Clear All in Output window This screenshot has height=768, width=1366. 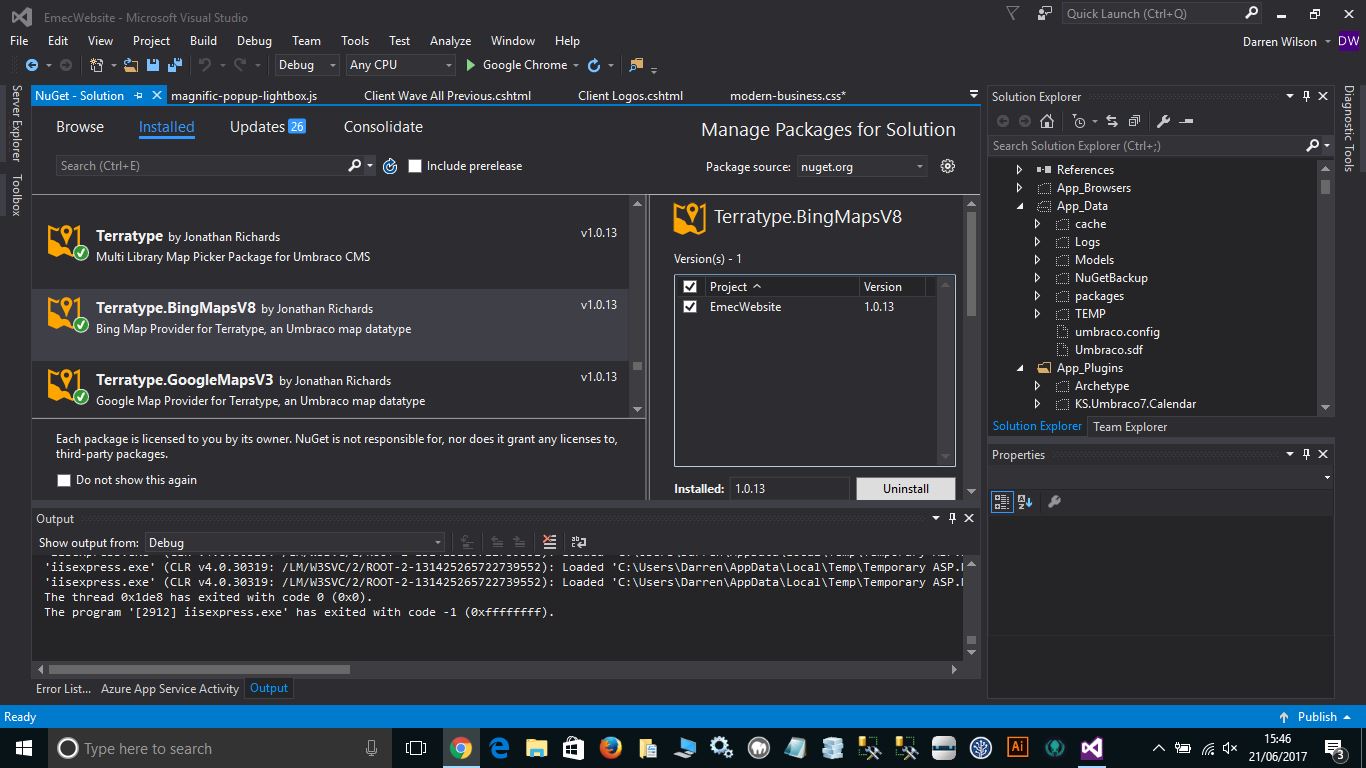click(549, 542)
